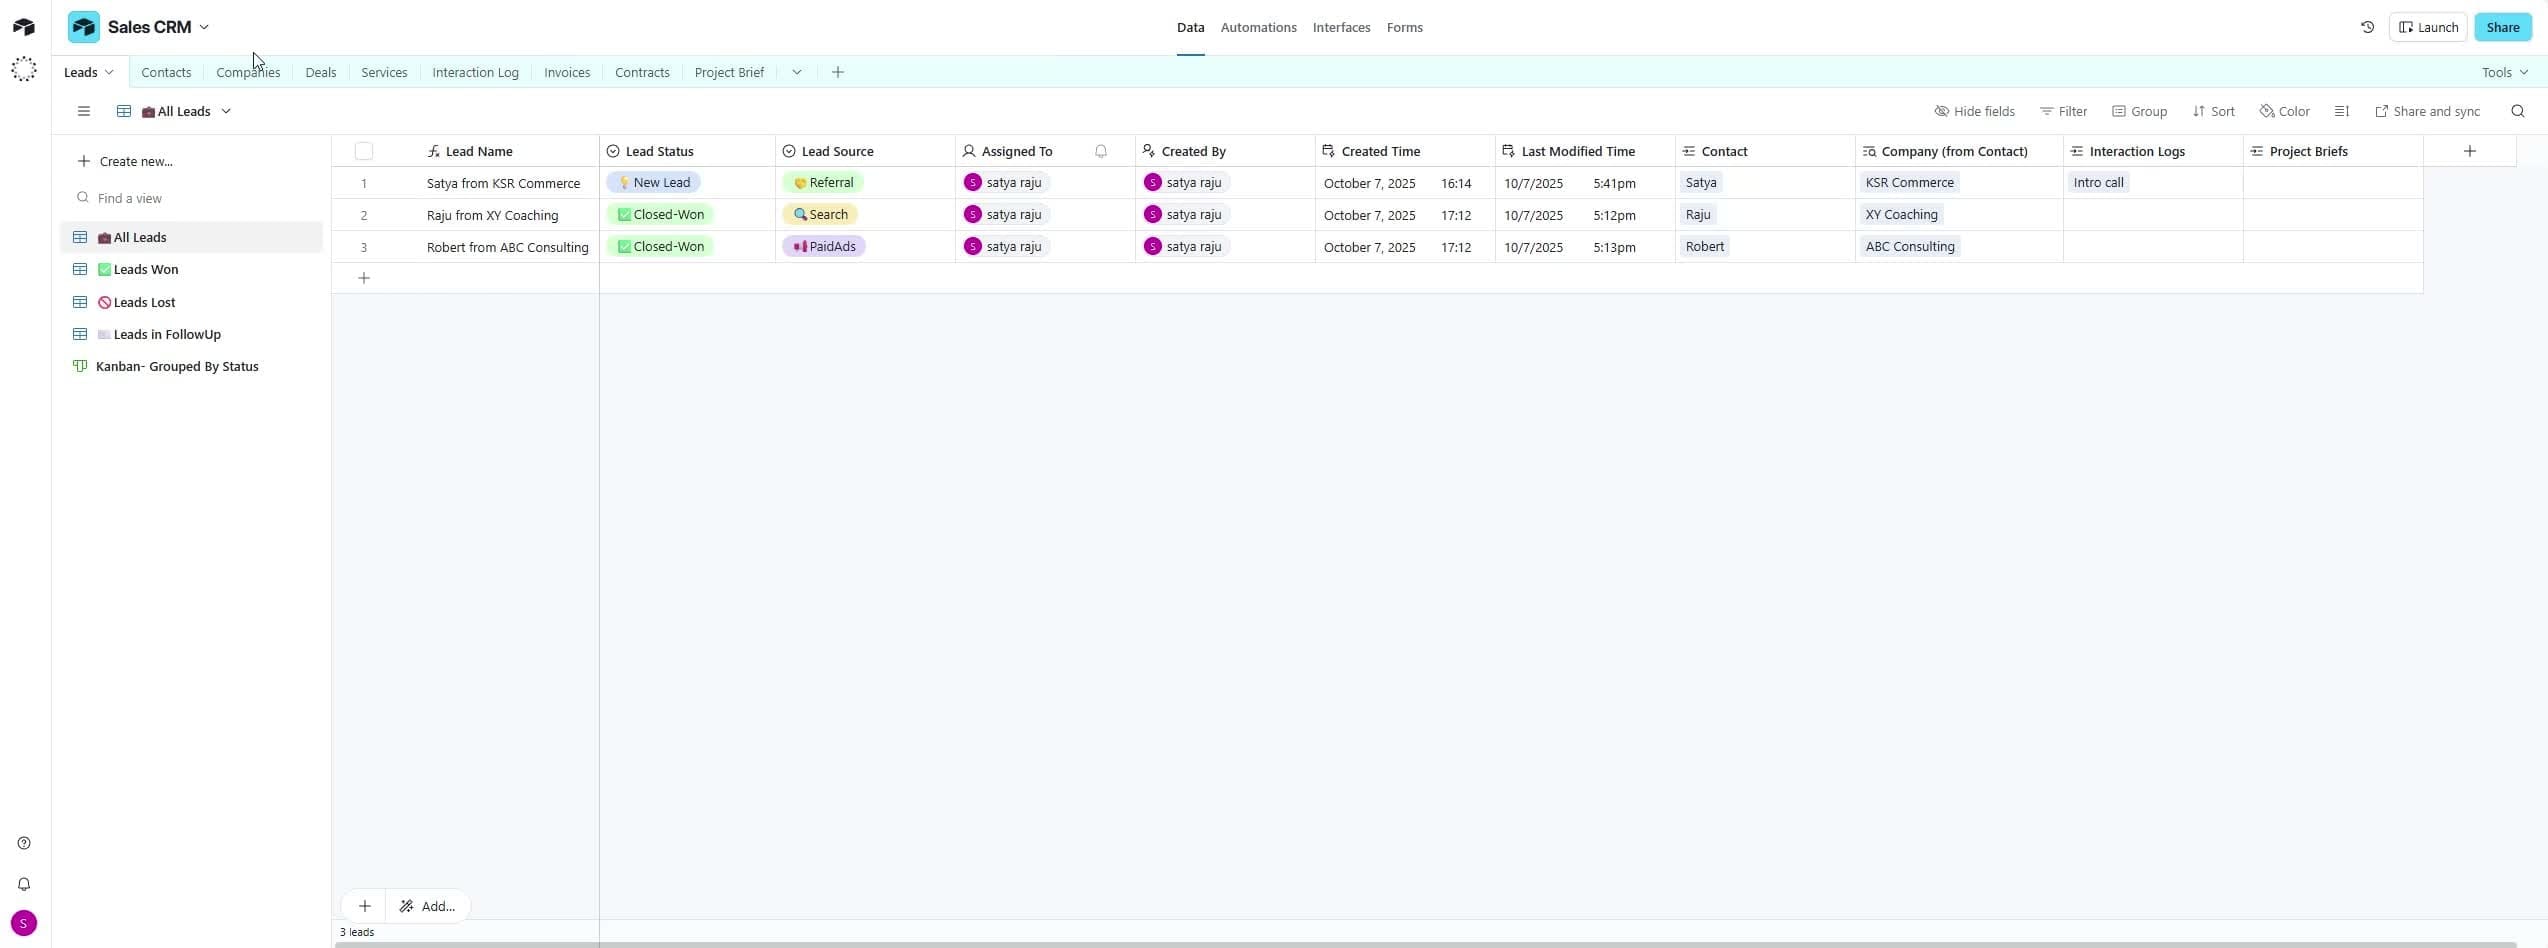2548x948 pixels.
Task: Click the search magnifier icon in view toolbar
Action: pos(2517,111)
